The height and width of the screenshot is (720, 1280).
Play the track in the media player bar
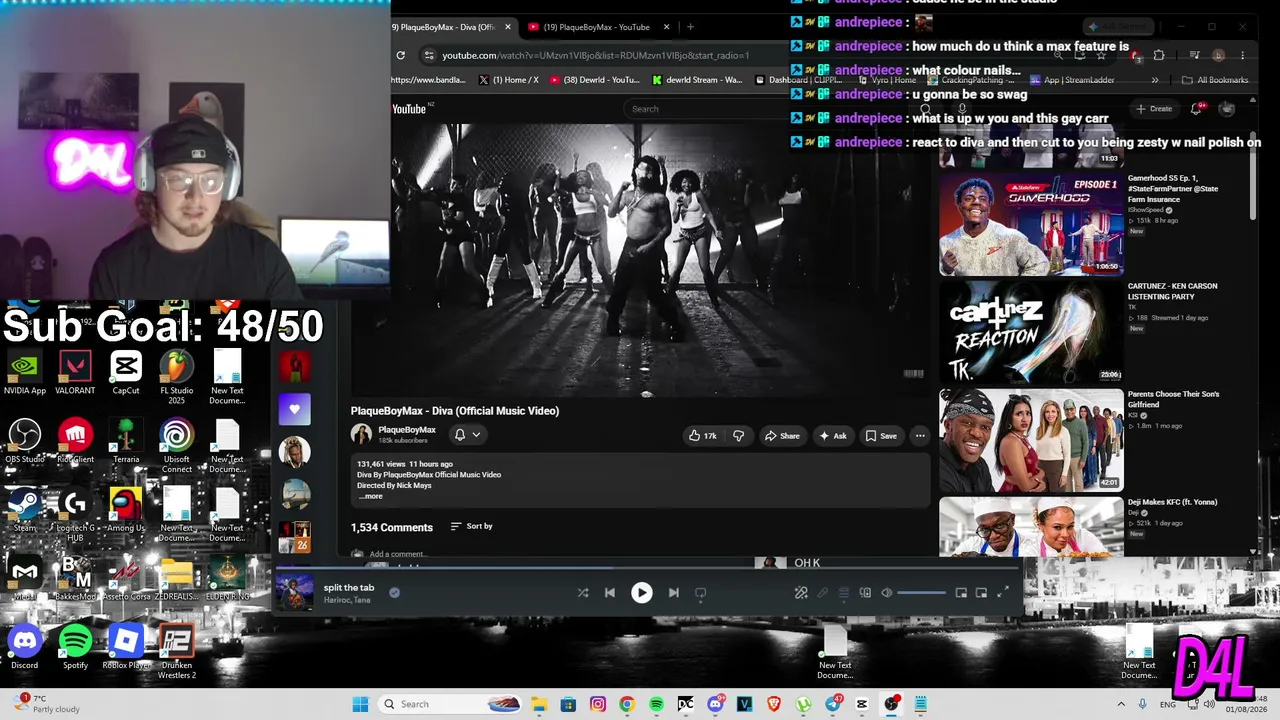point(642,593)
